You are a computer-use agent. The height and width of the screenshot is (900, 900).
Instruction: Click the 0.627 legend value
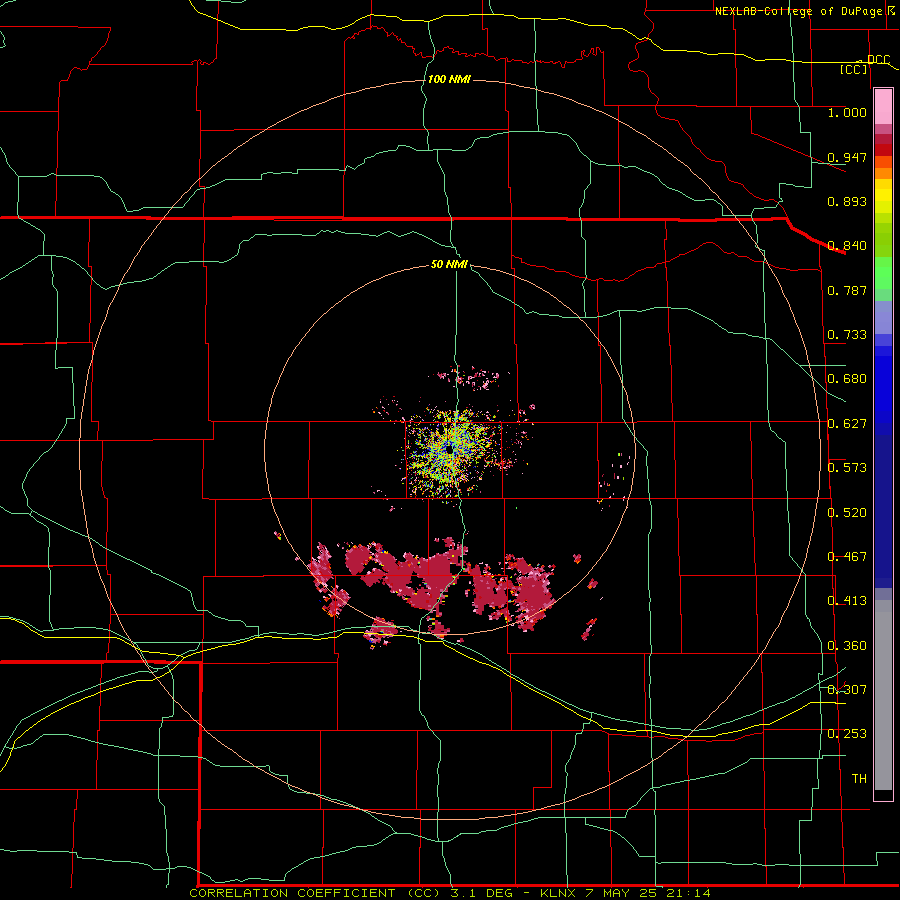847,424
